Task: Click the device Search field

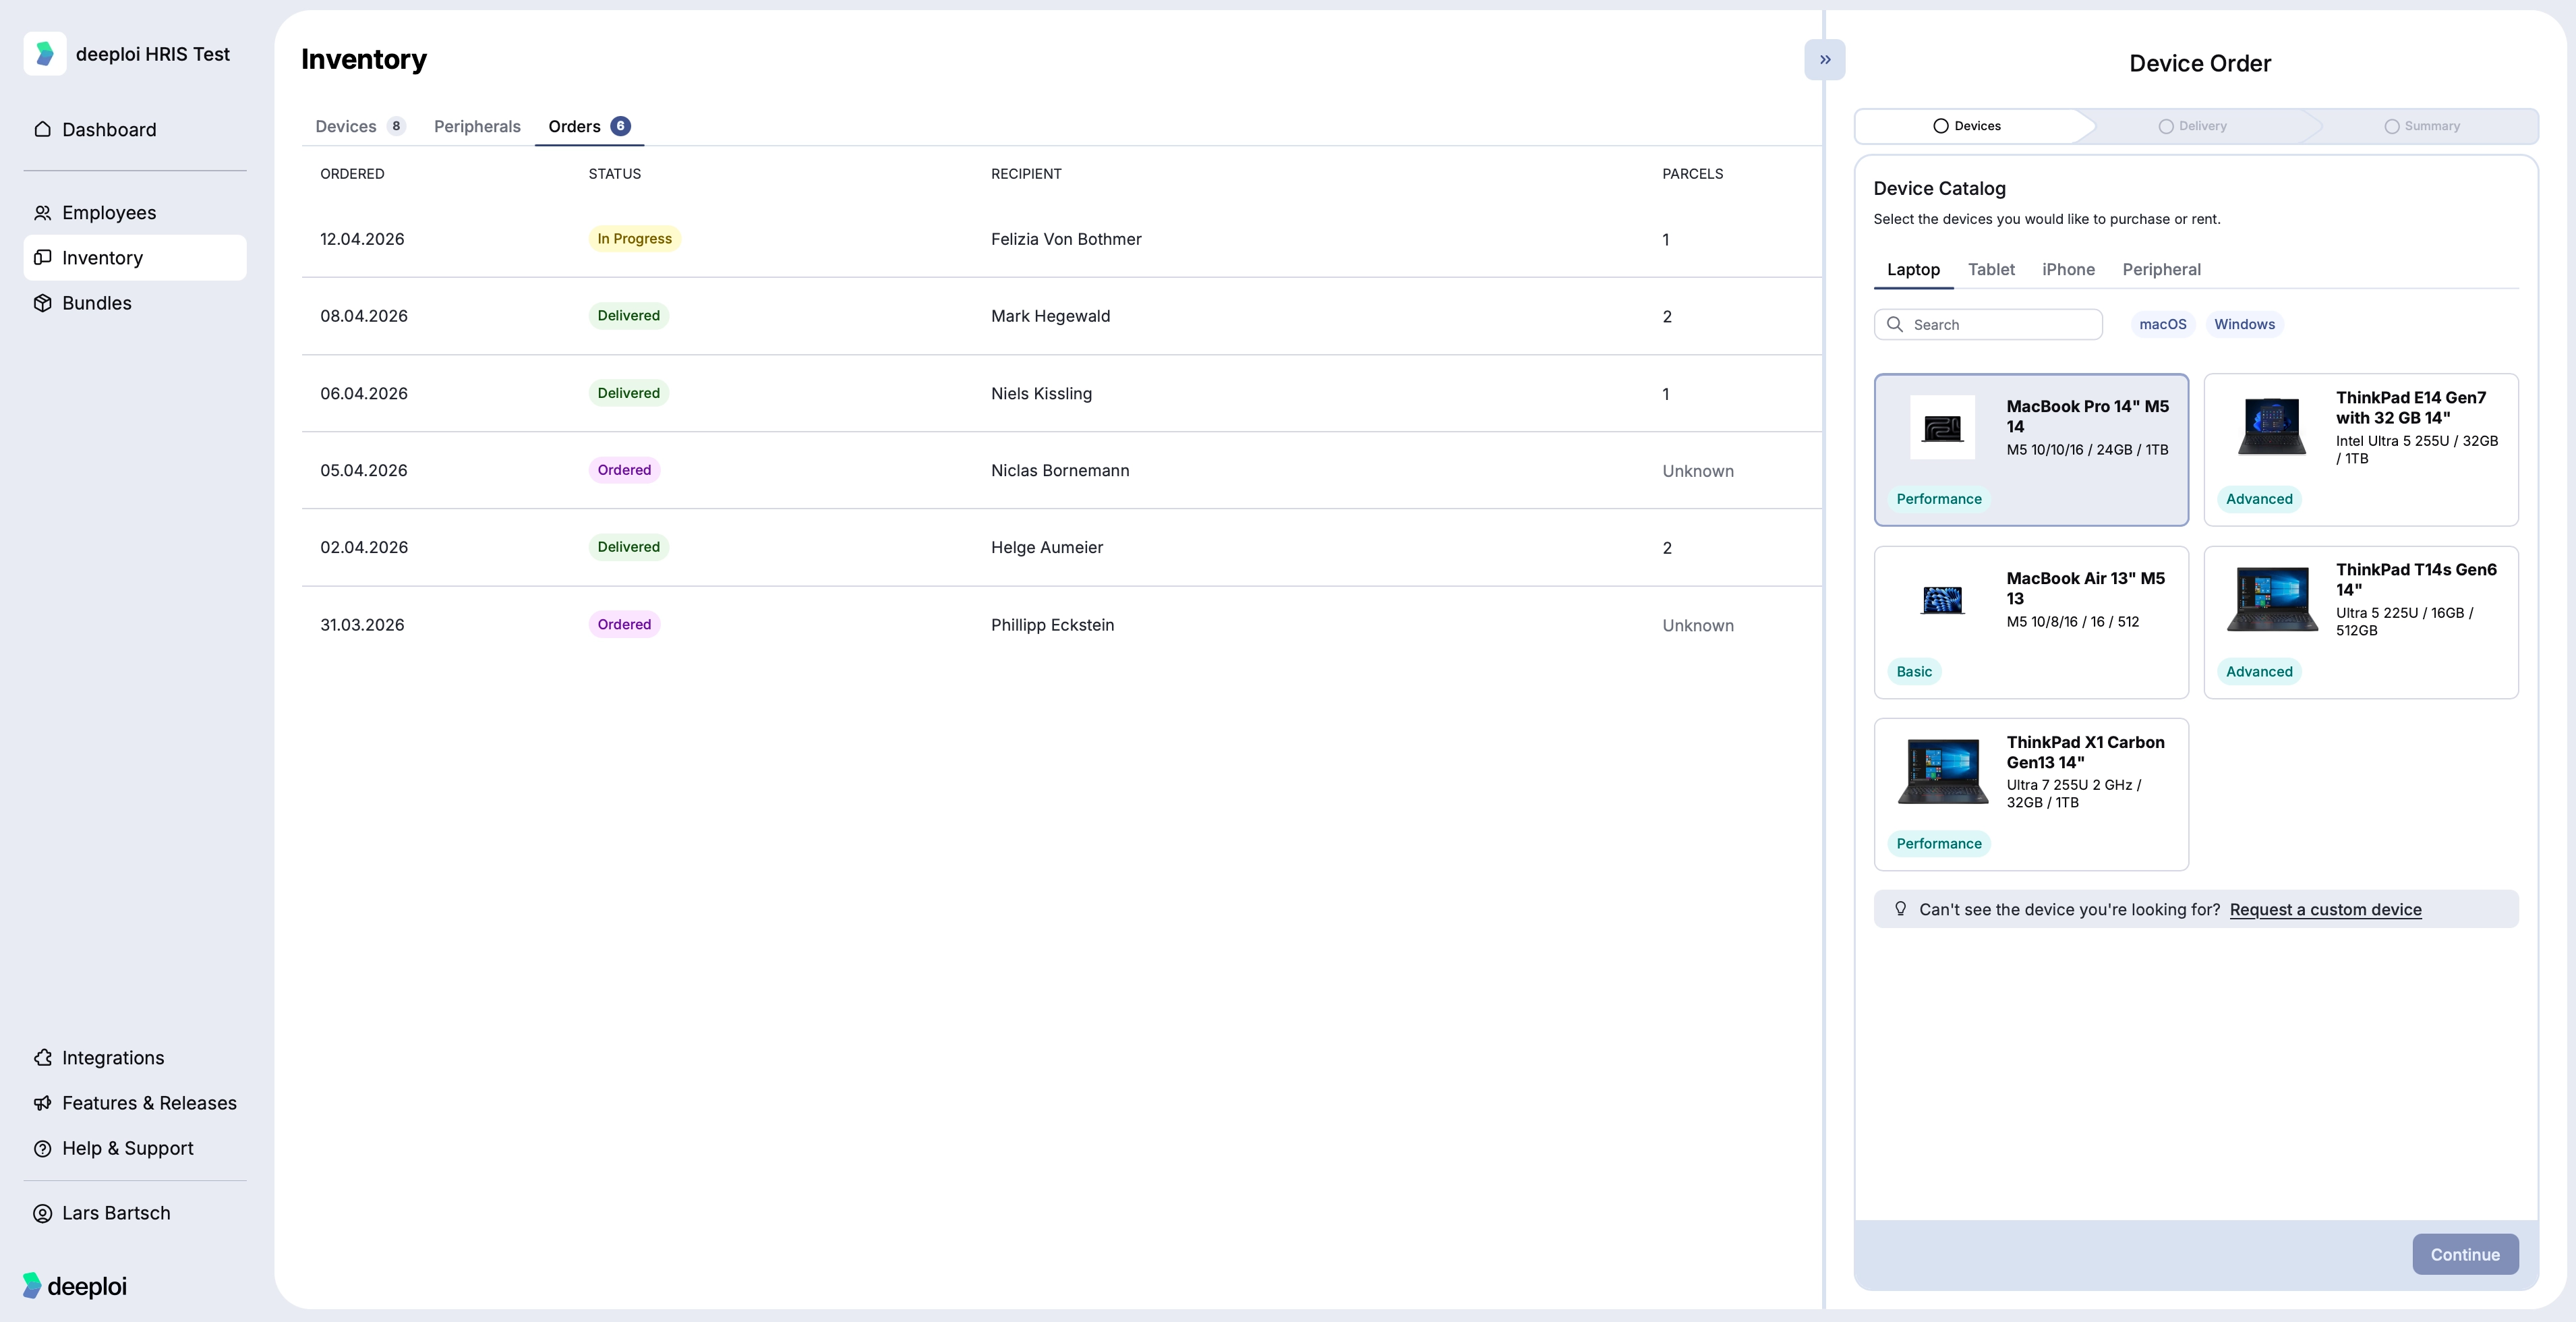Action: (x=1988, y=324)
